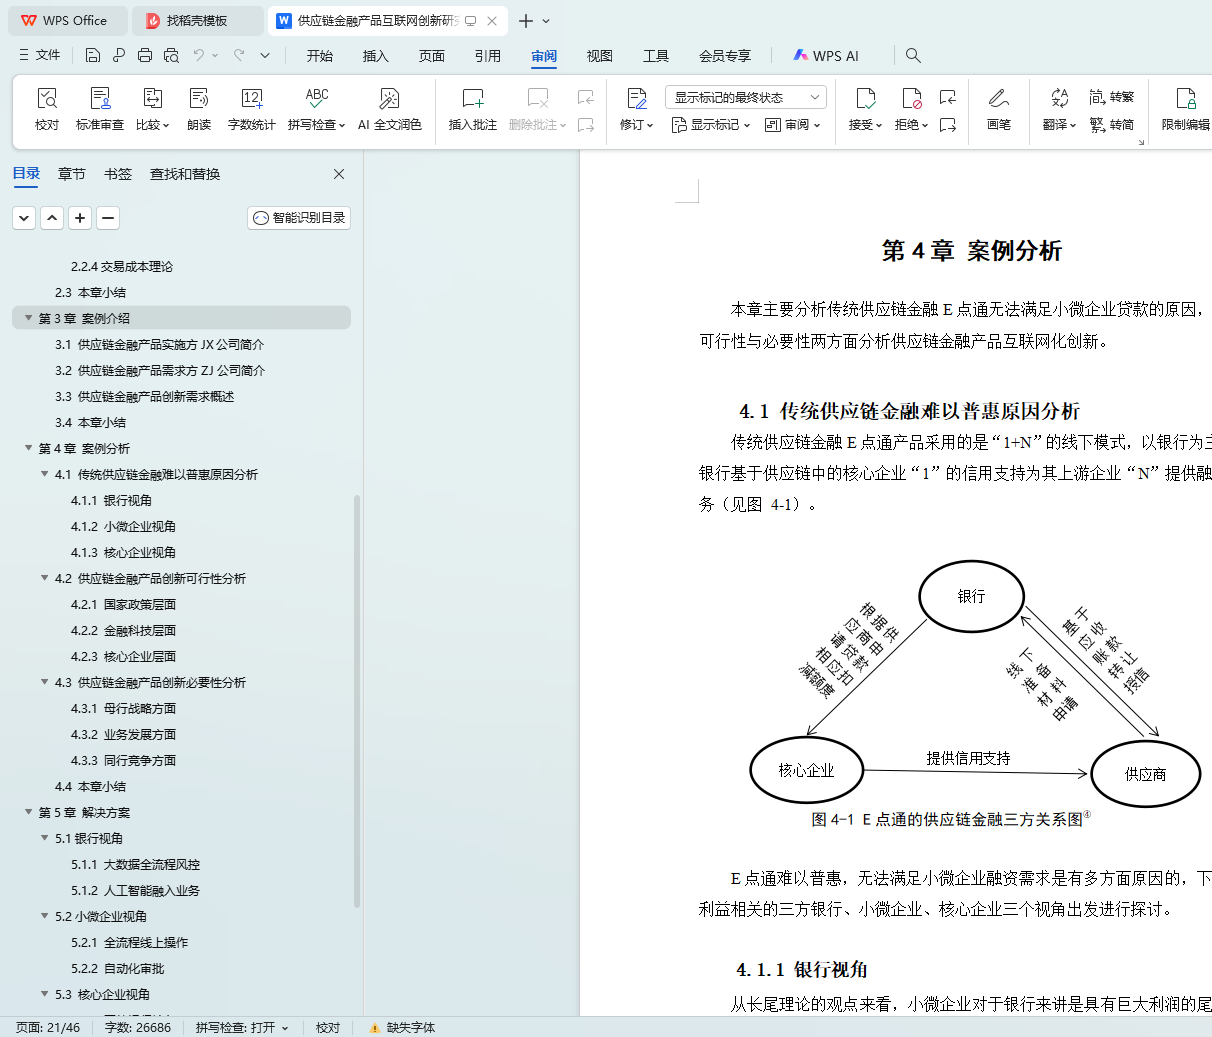Click the 接受 accept change icon
Image resolution: width=1212 pixels, height=1037 pixels.
click(866, 98)
